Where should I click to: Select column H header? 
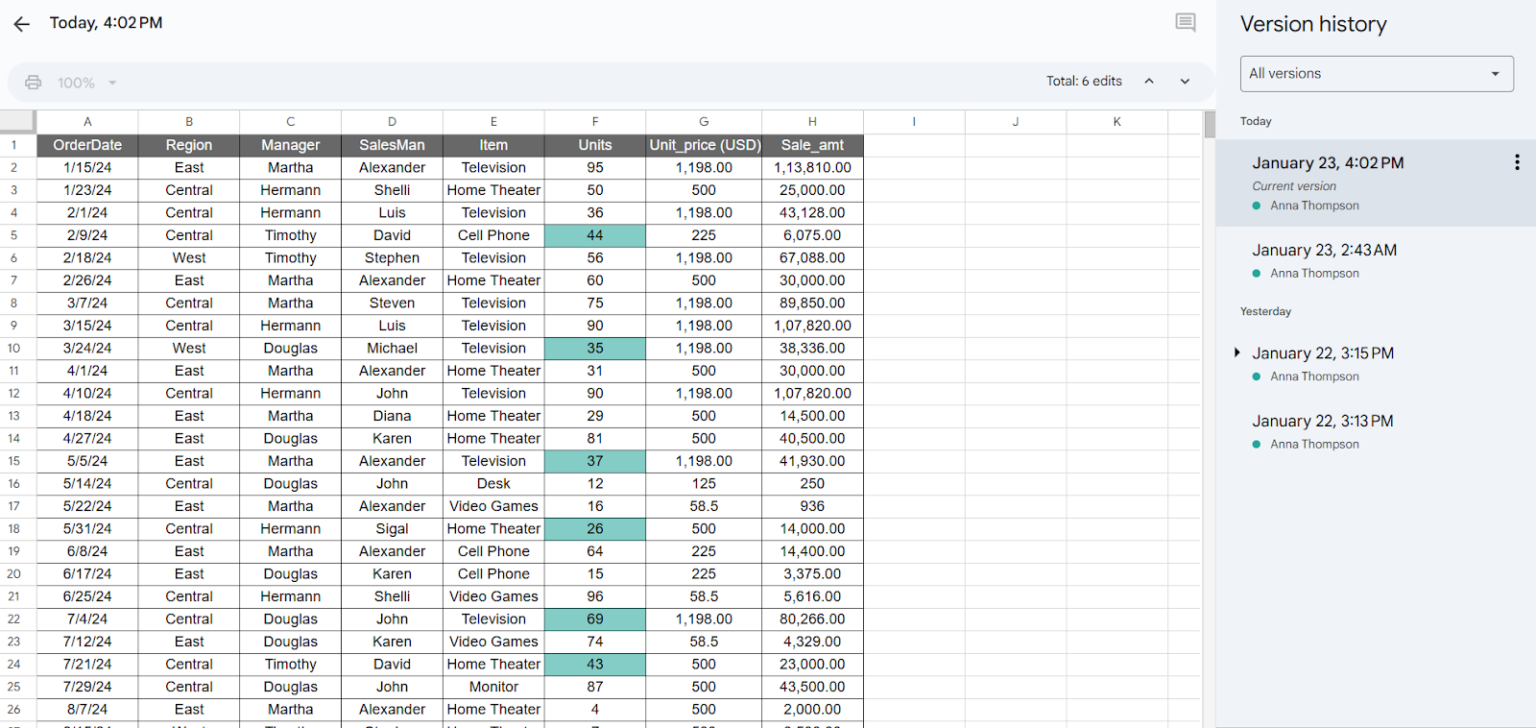coord(812,122)
